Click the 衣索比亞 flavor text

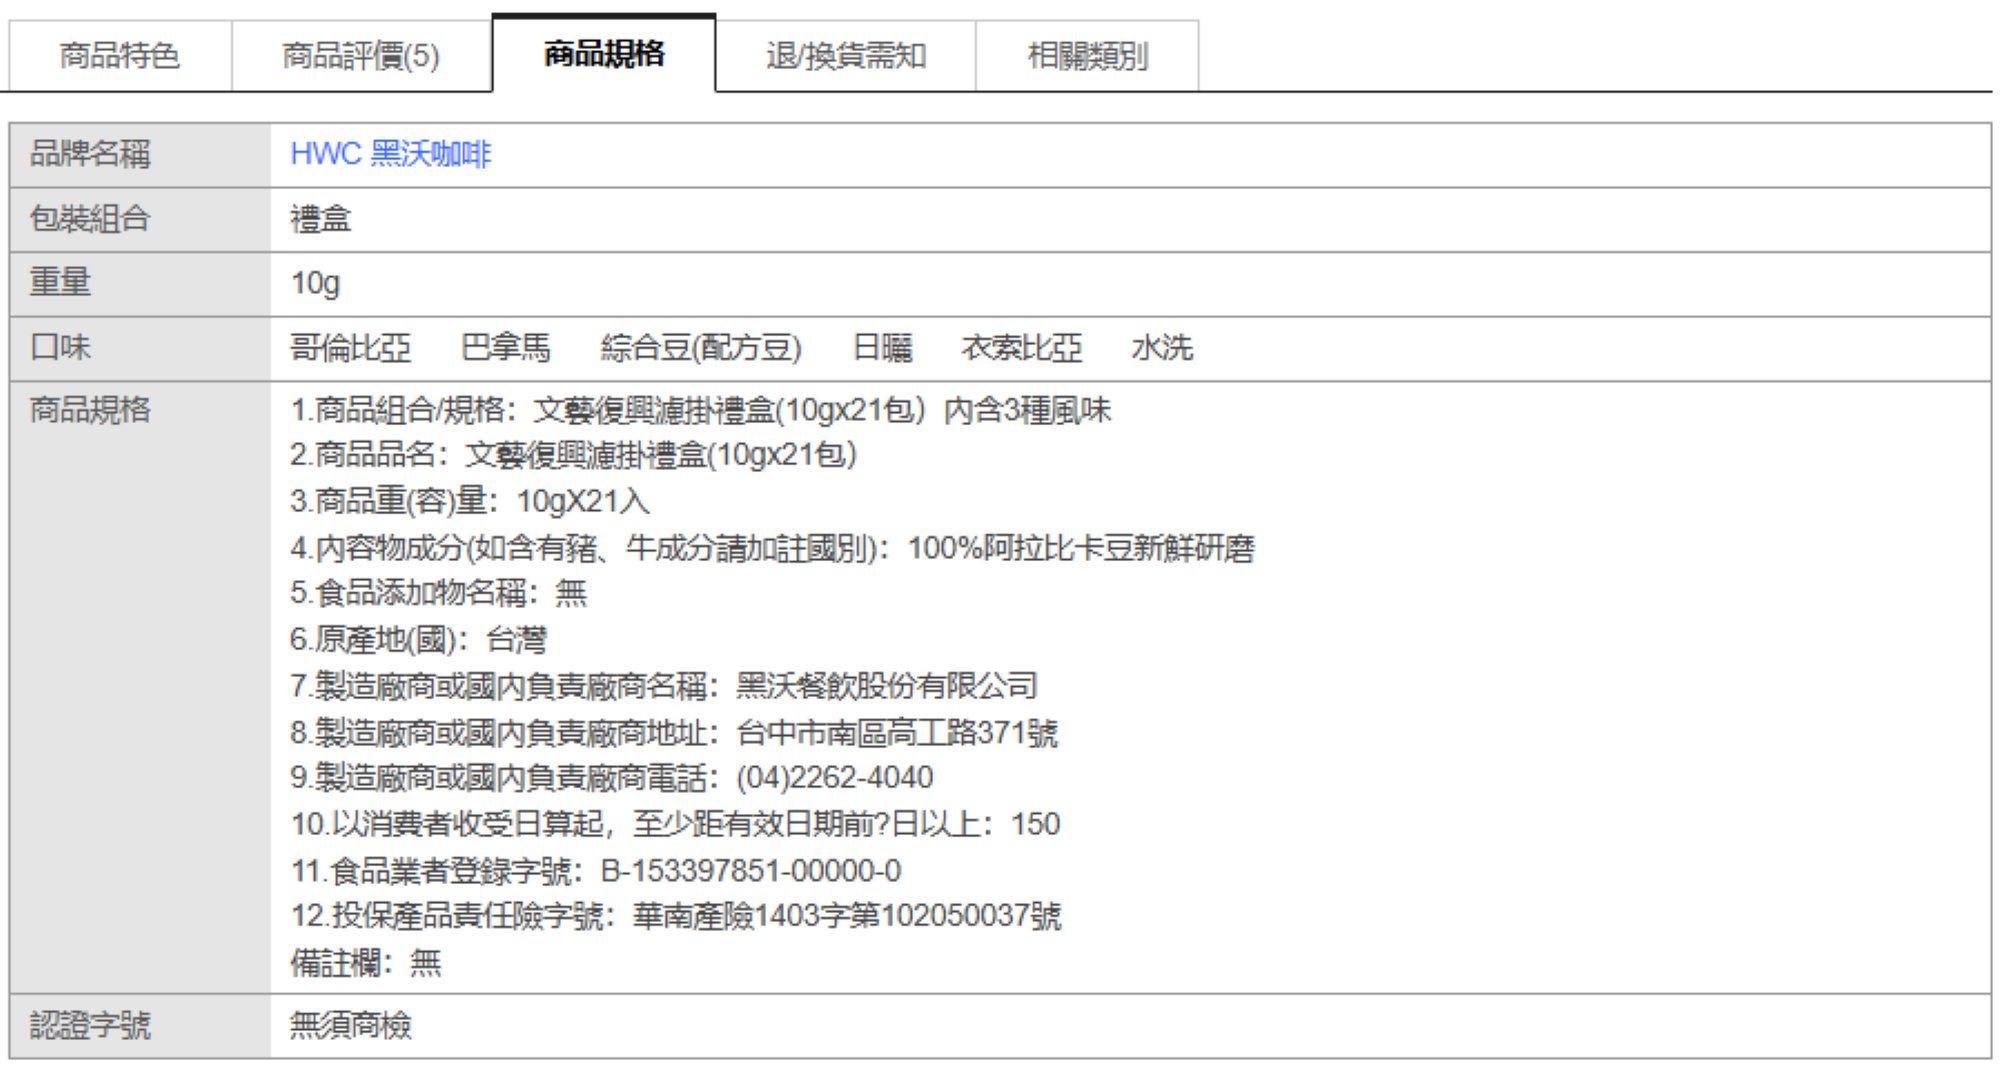[1021, 348]
